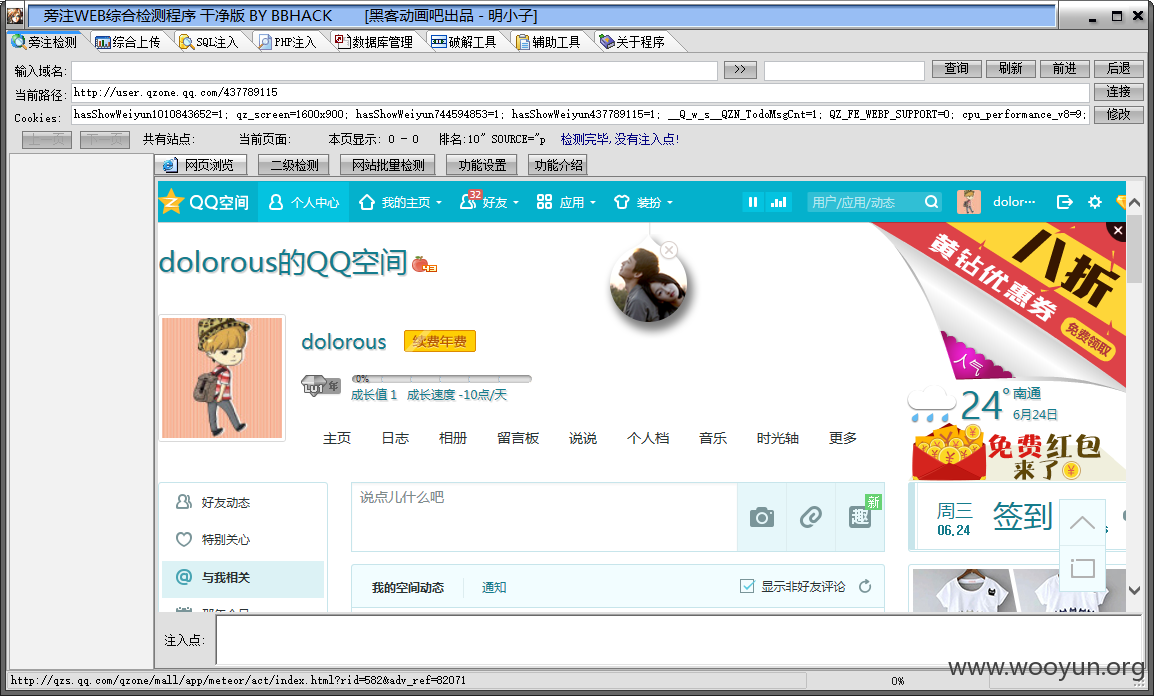Click the Cookies text field
1154x696 pixels.
[580, 115]
